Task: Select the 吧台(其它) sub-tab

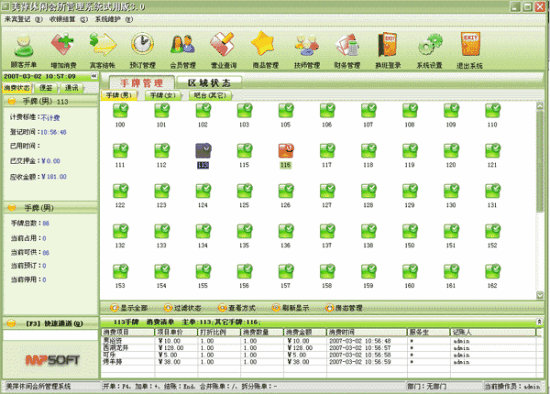Action: click(x=210, y=95)
